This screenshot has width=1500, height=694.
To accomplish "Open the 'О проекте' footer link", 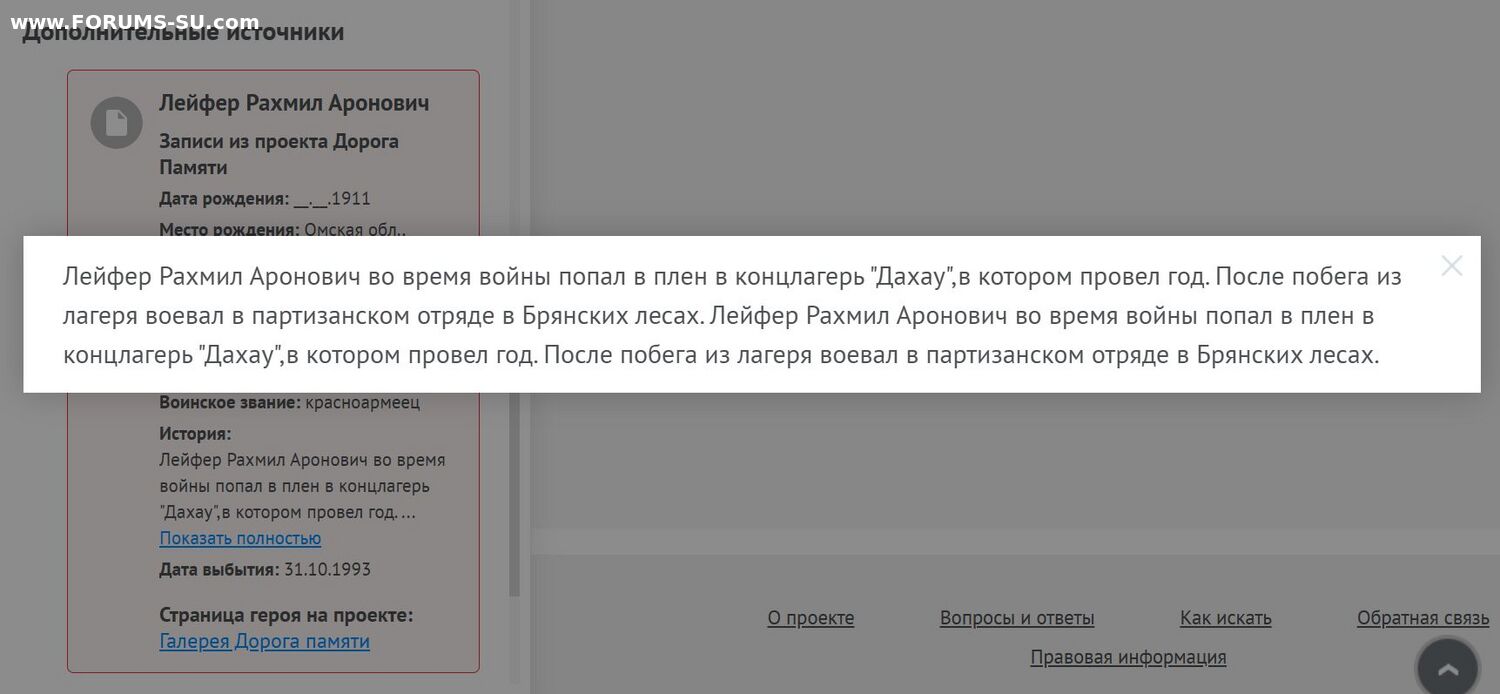I will point(810,618).
